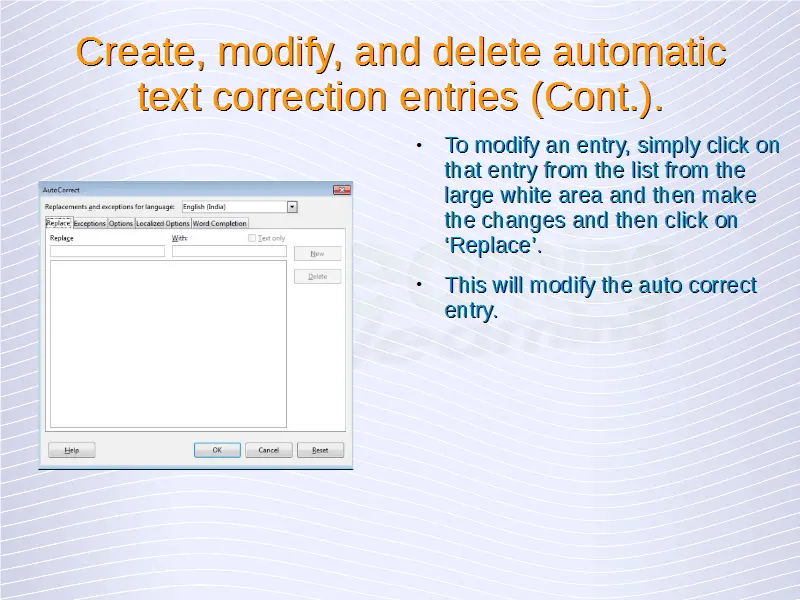Open the Exceptions tab
800x600 pixels.
[89, 224]
